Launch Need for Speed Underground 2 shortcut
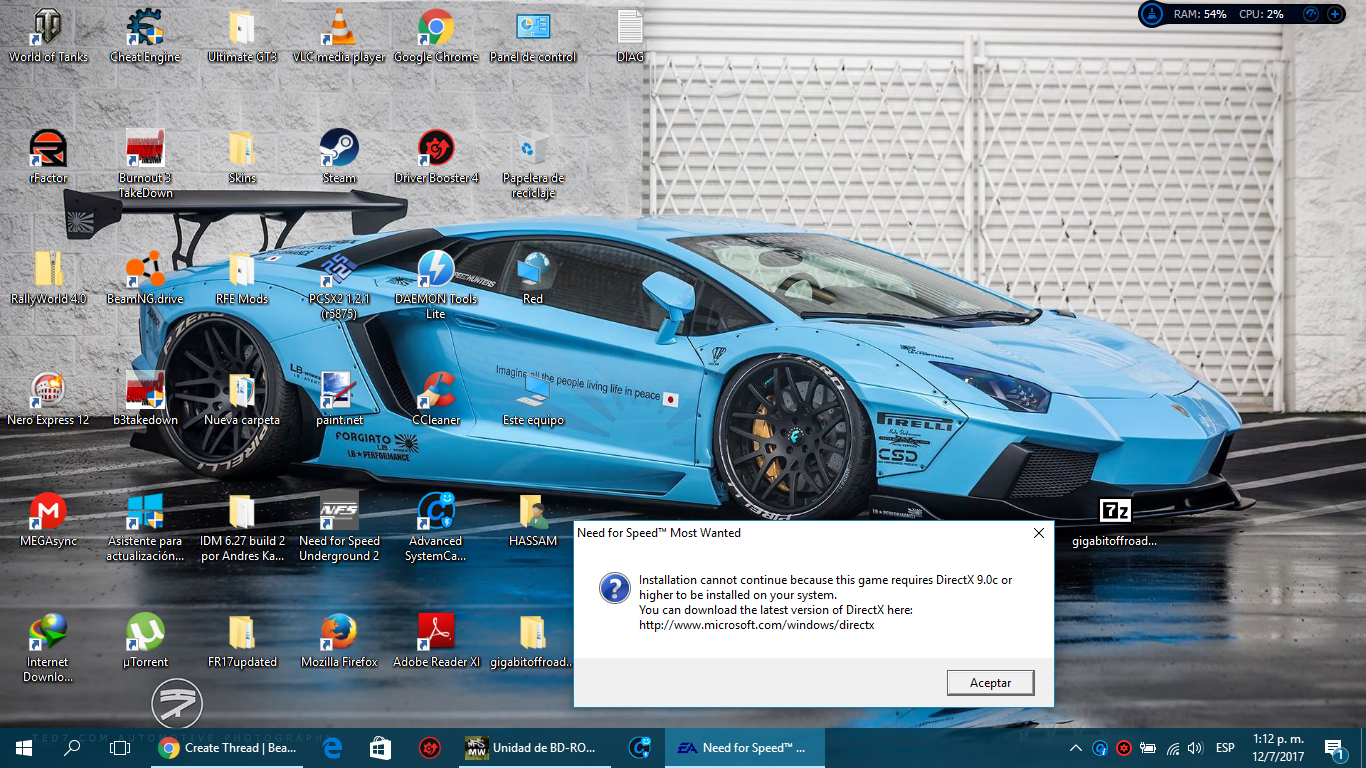The width and height of the screenshot is (1366, 768). coord(339,527)
